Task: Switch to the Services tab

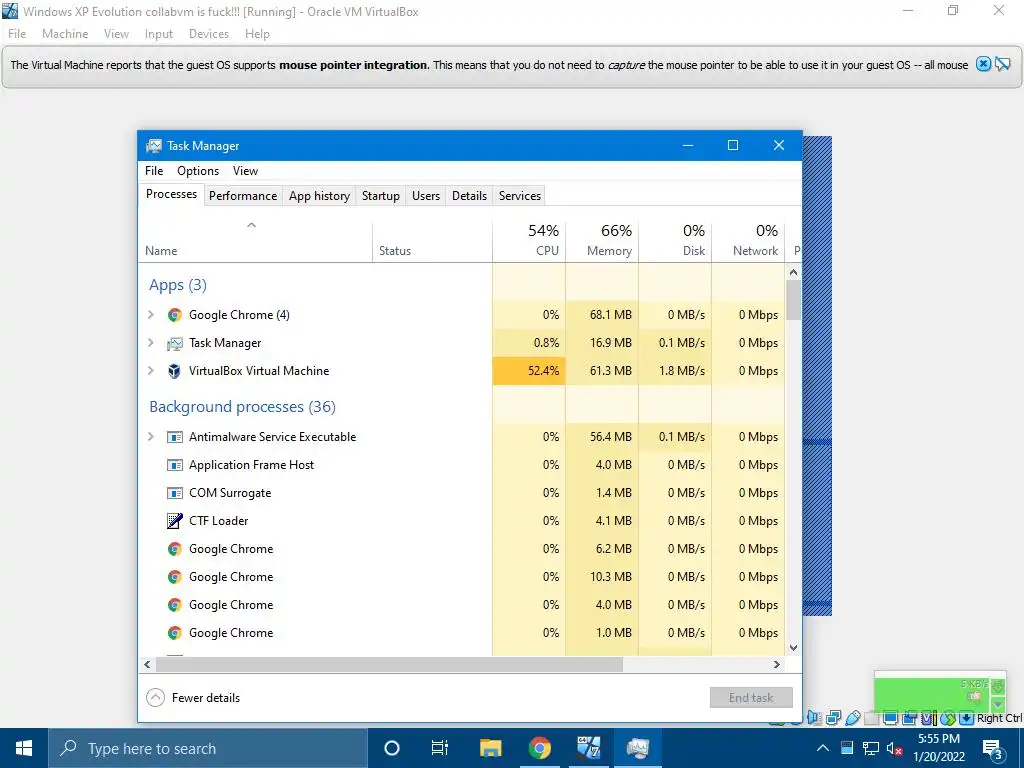Action: tap(520, 196)
